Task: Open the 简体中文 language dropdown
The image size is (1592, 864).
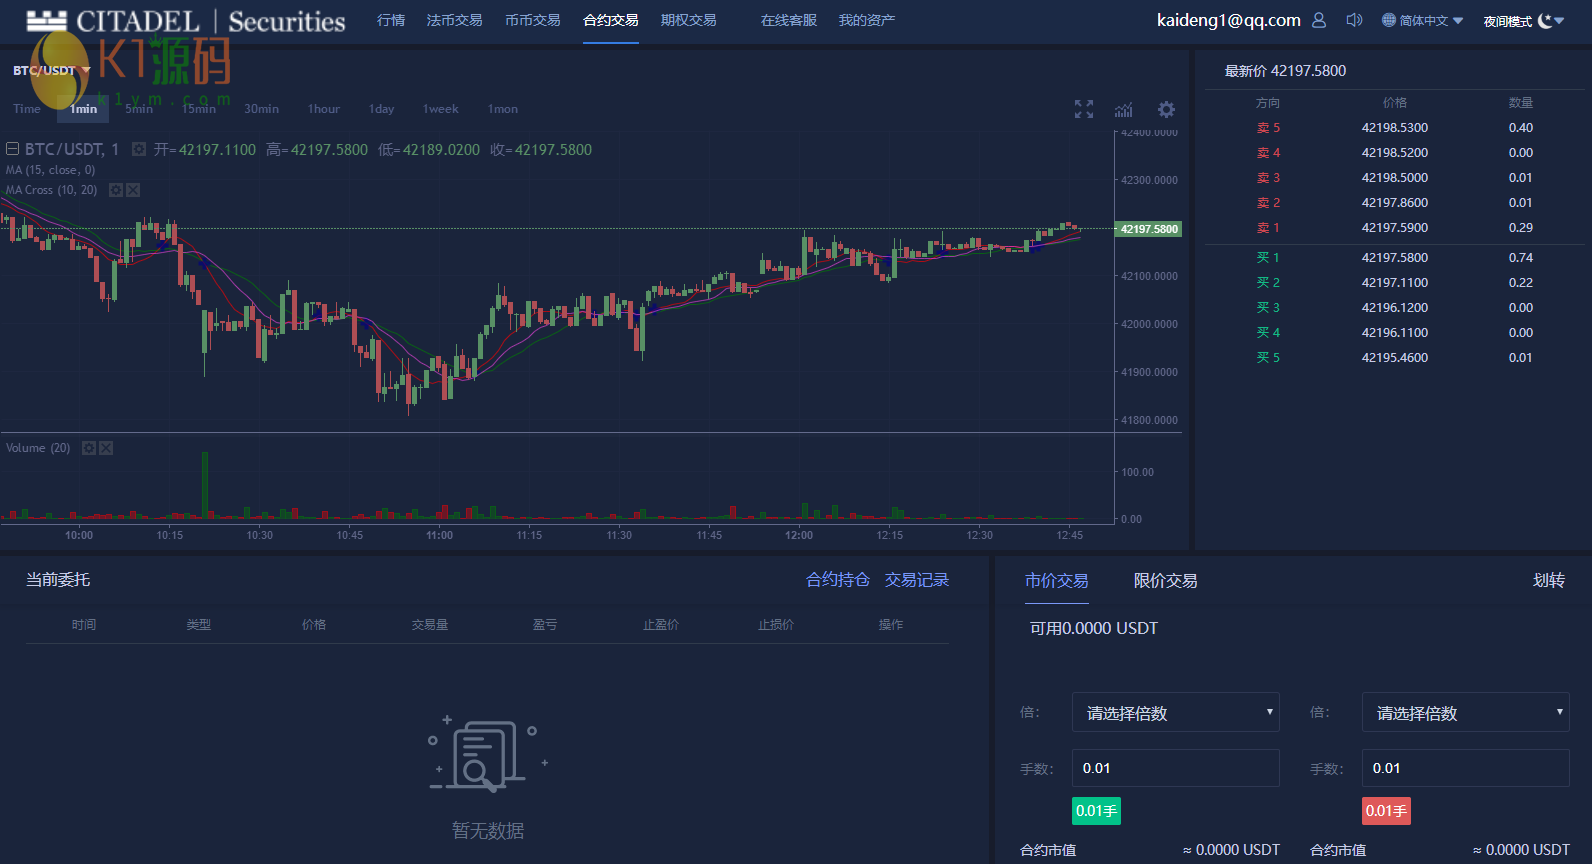Action: [1423, 20]
